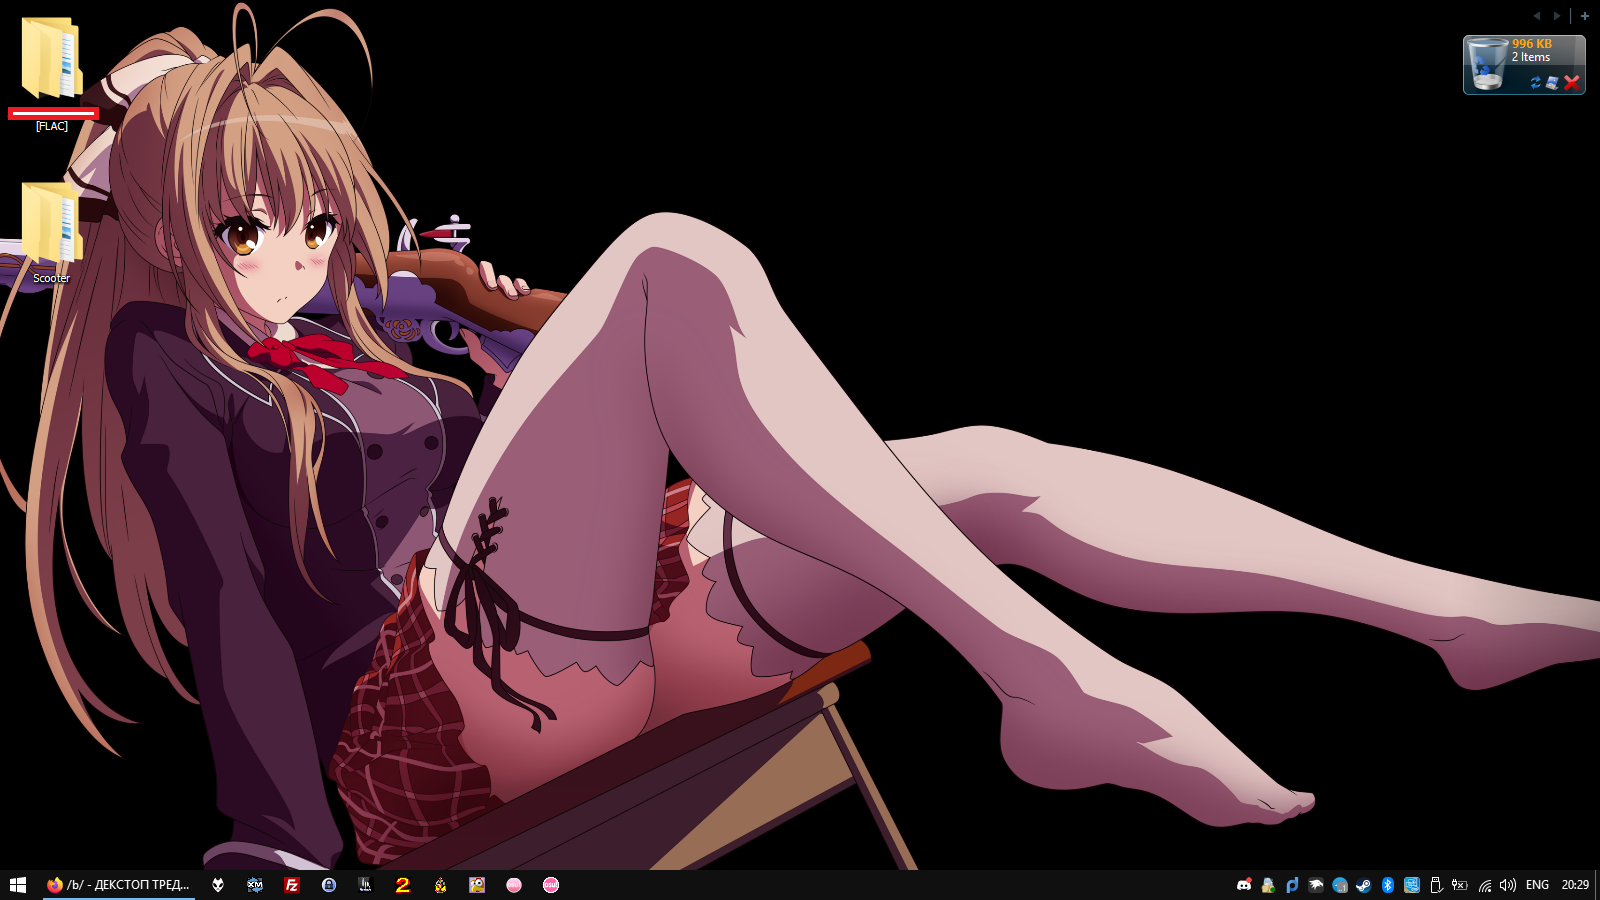Open the purple-framed bird icon on taskbar
This screenshot has height=900, width=1600.
point(477,885)
